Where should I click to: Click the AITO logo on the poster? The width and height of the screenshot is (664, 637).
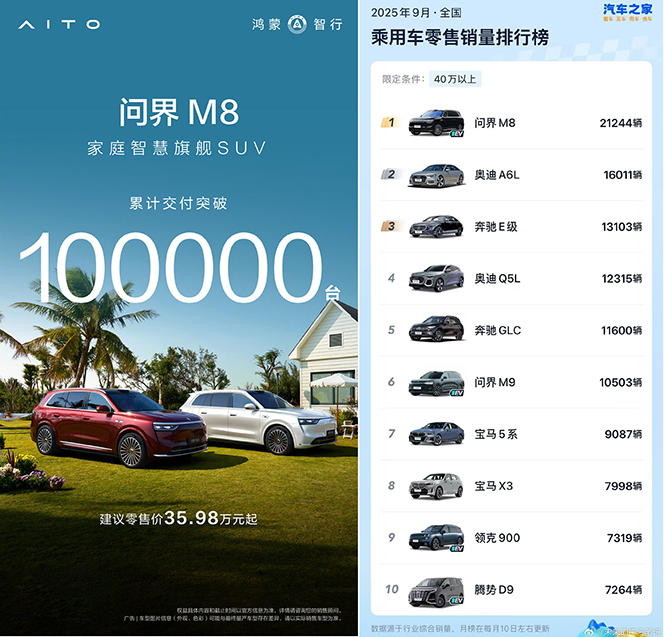(x=63, y=24)
